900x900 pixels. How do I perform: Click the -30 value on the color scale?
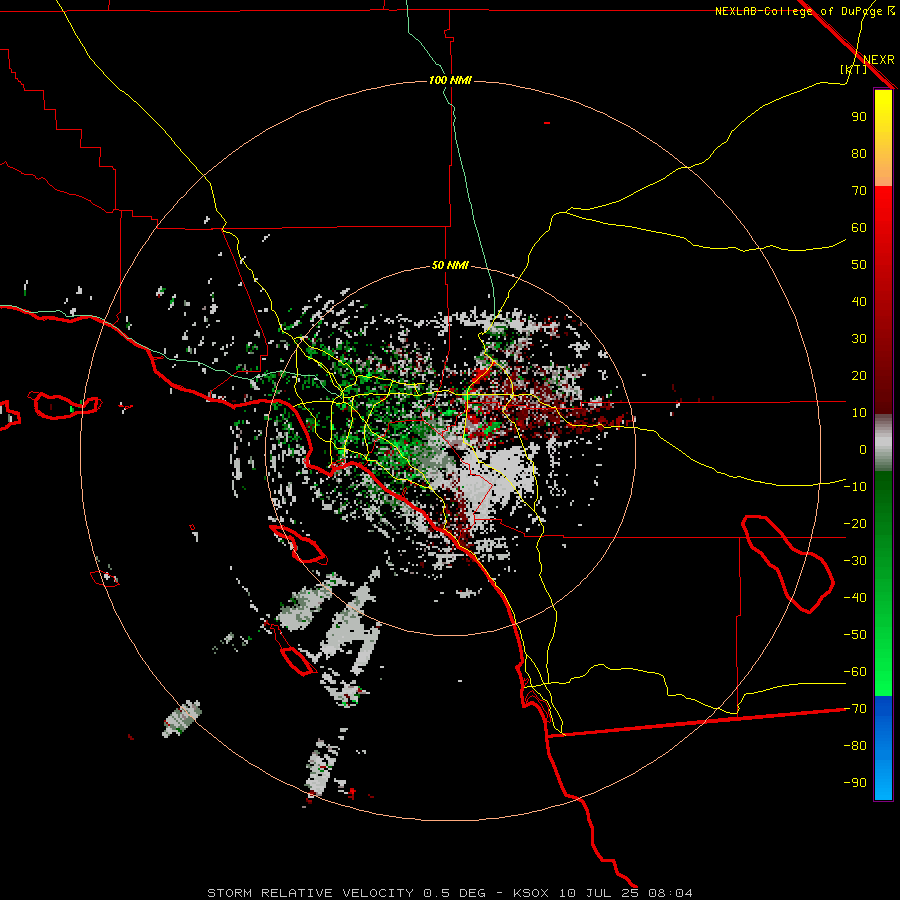[855, 561]
